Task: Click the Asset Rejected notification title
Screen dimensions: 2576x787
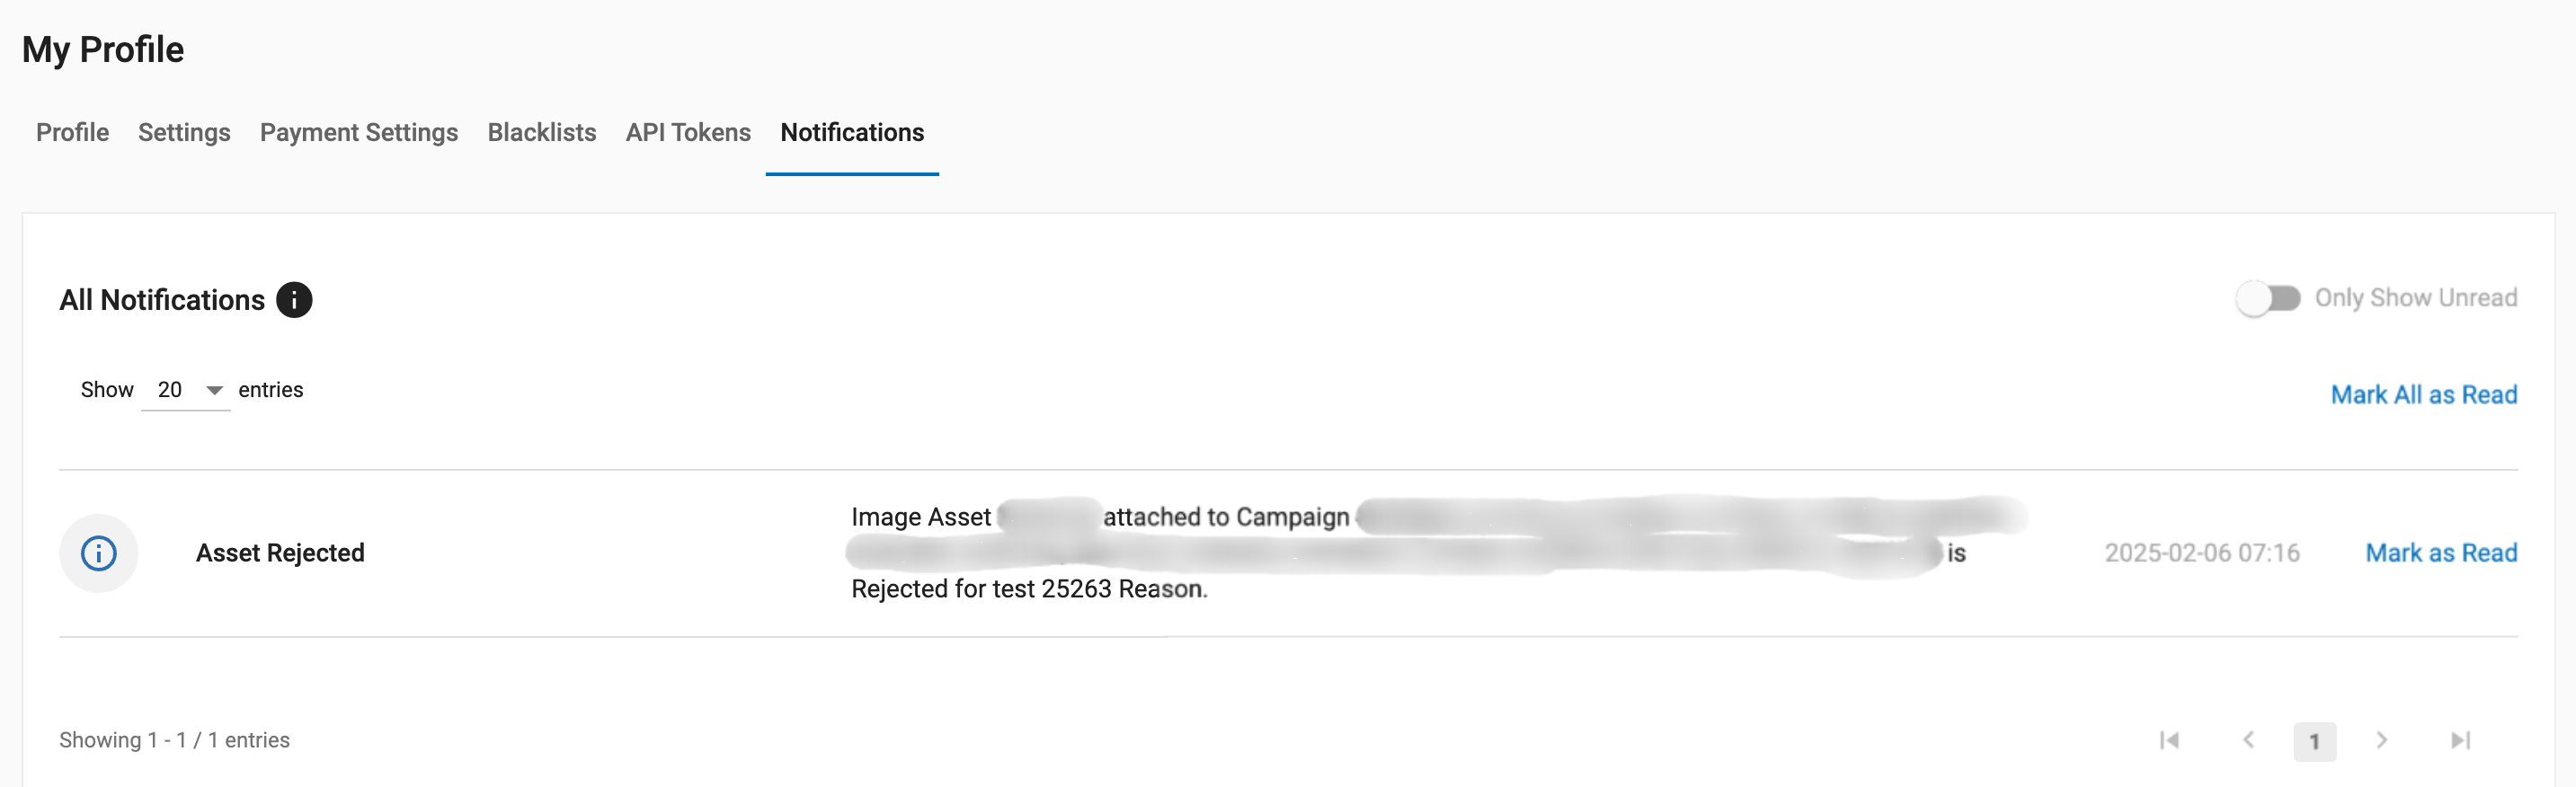Action: tap(280, 553)
